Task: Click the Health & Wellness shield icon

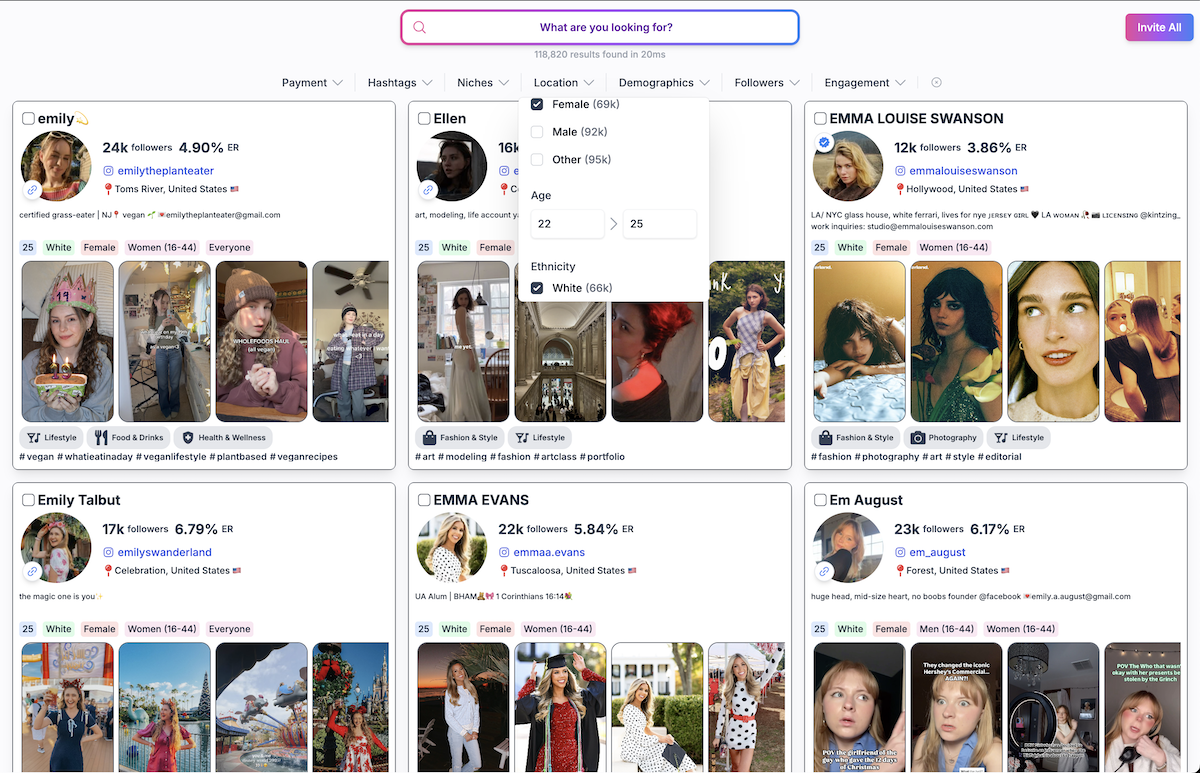Action: tap(188, 437)
